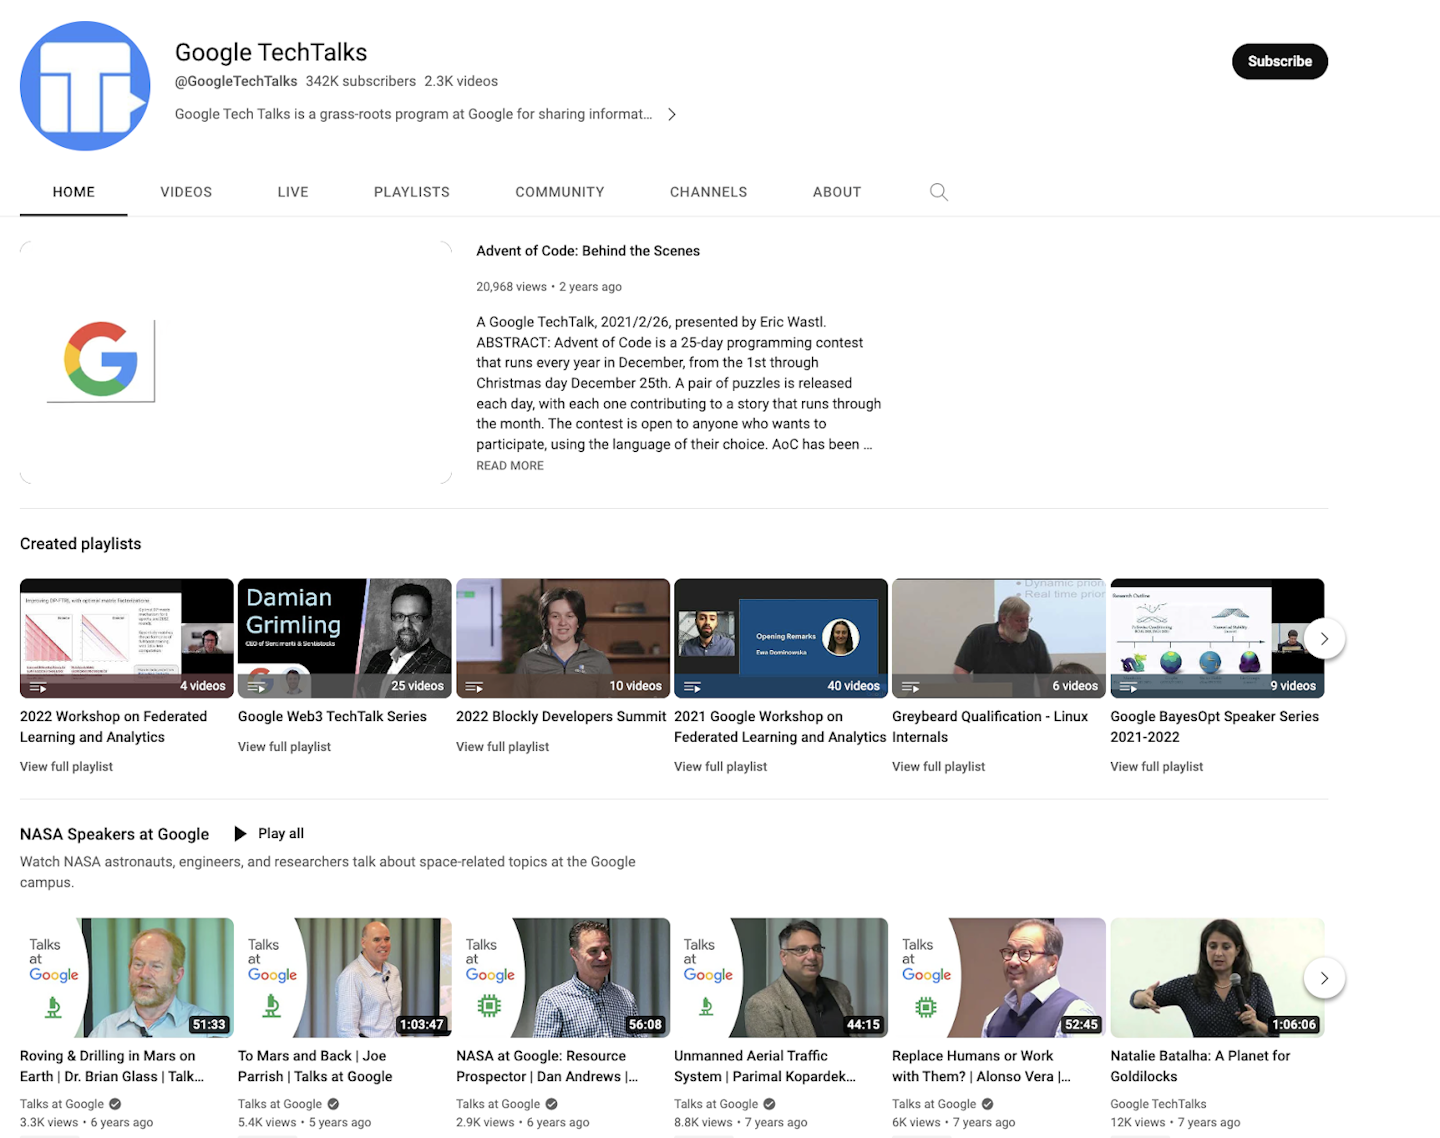
Task: Open title Natalie Batalha: A Planet for Goldilocks
Action: point(1200,1066)
